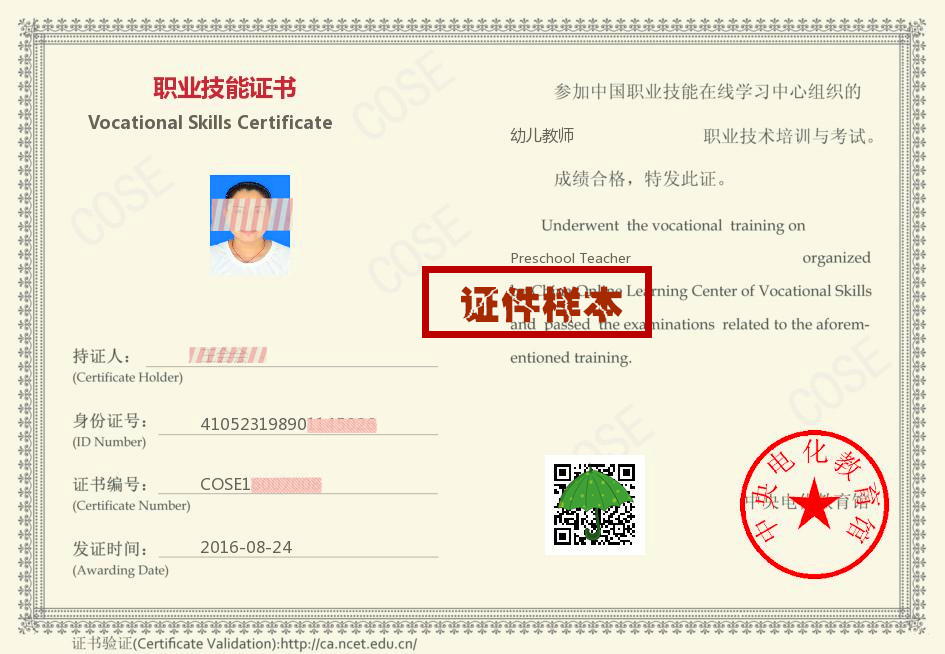
Task: Click the Preschool Teacher text
Action: pos(570,258)
